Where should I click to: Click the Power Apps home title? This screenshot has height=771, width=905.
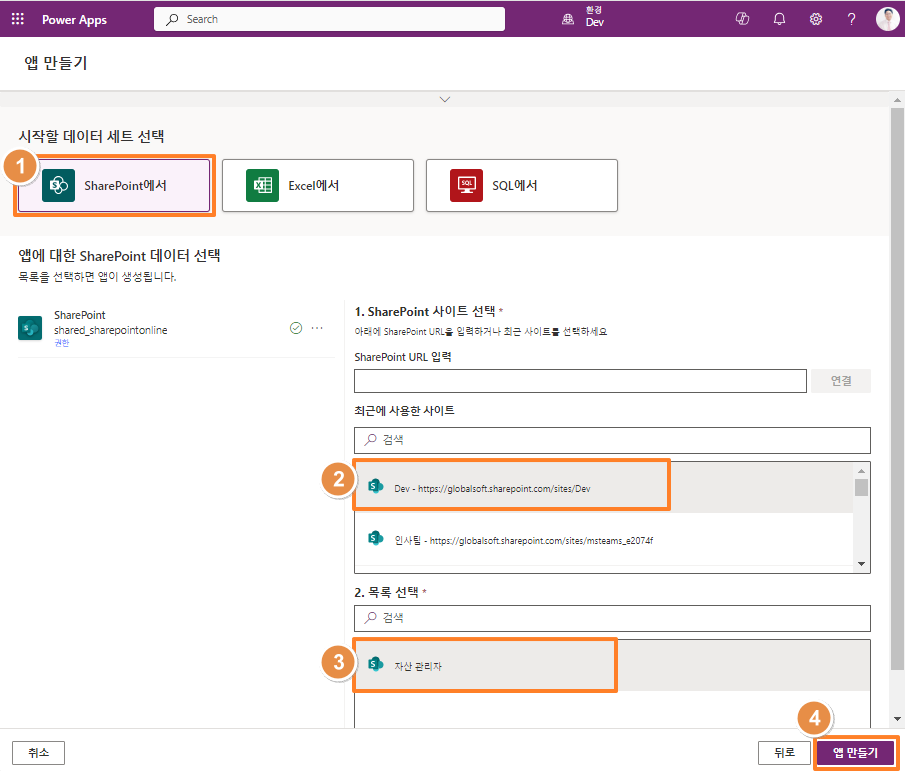(74, 20)
